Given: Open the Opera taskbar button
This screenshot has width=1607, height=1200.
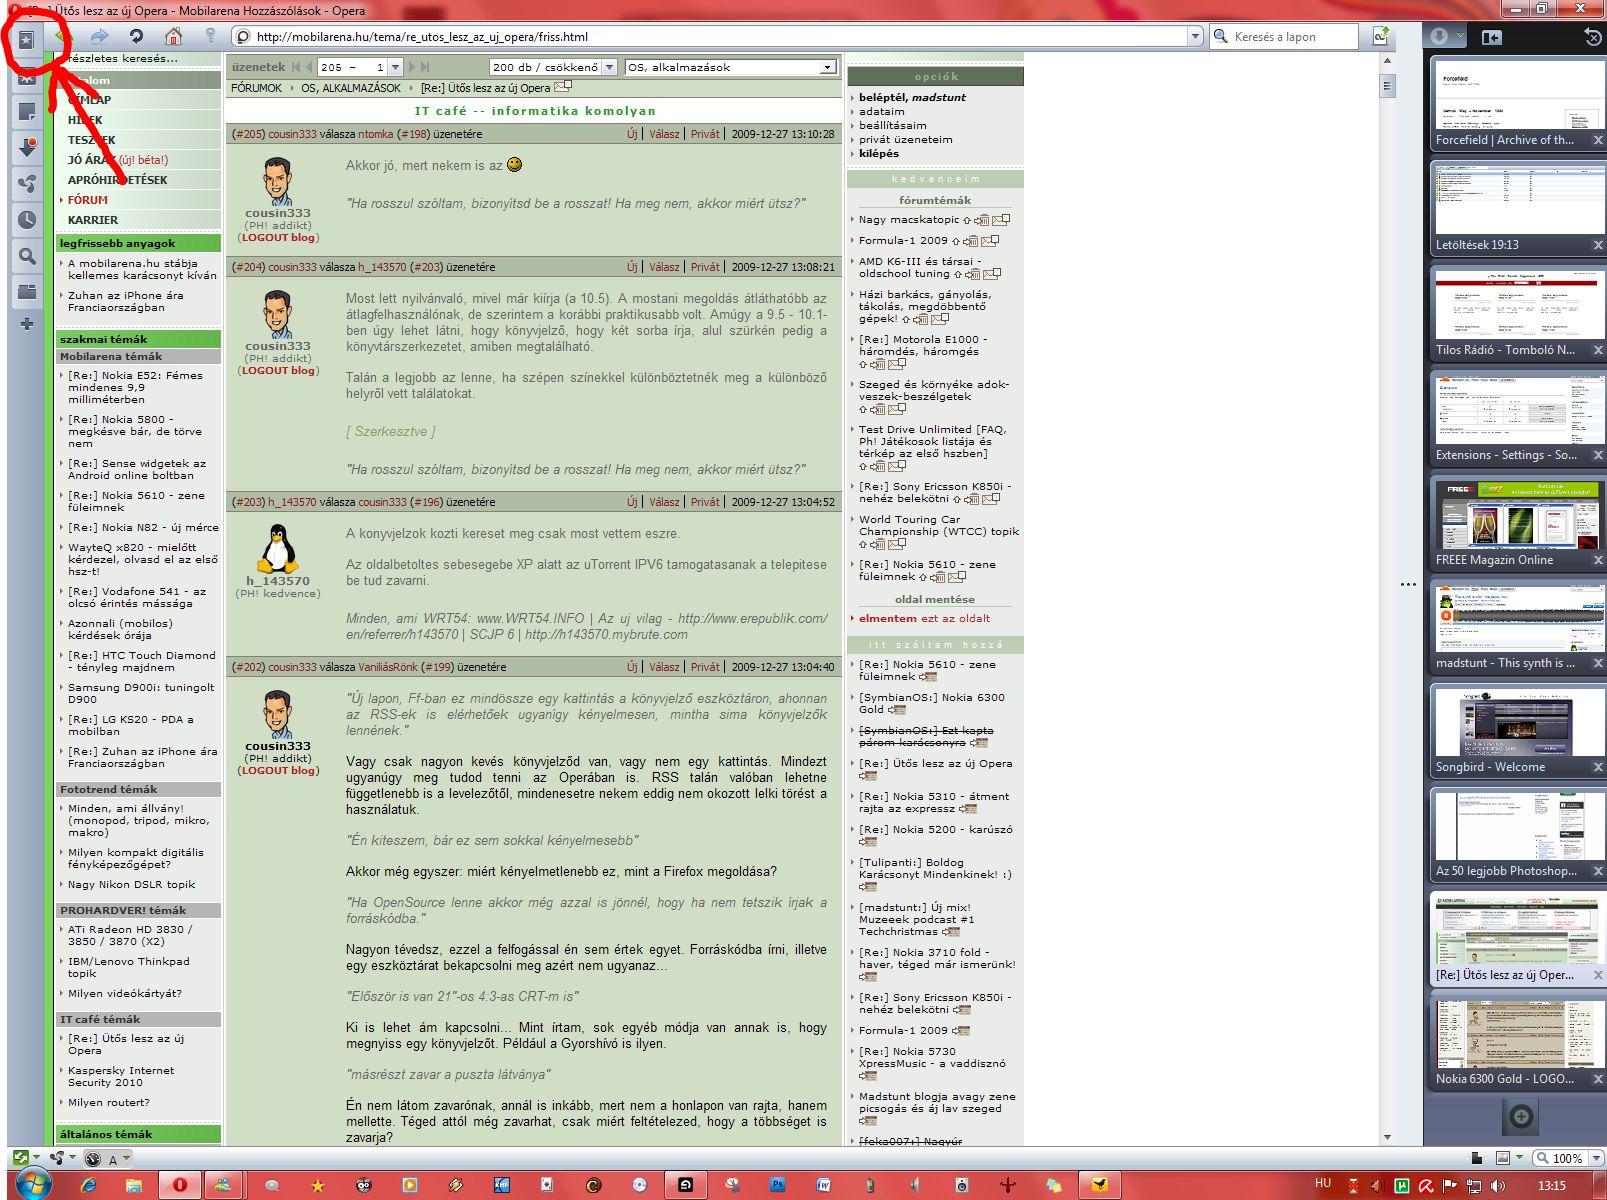Looking at the screenshot, I should (x=180, y=1185).
